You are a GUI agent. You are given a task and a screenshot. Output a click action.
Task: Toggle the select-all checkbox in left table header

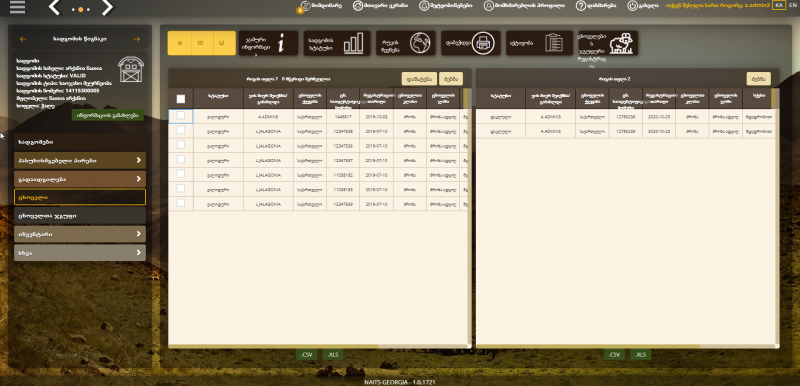coord(181,99)
